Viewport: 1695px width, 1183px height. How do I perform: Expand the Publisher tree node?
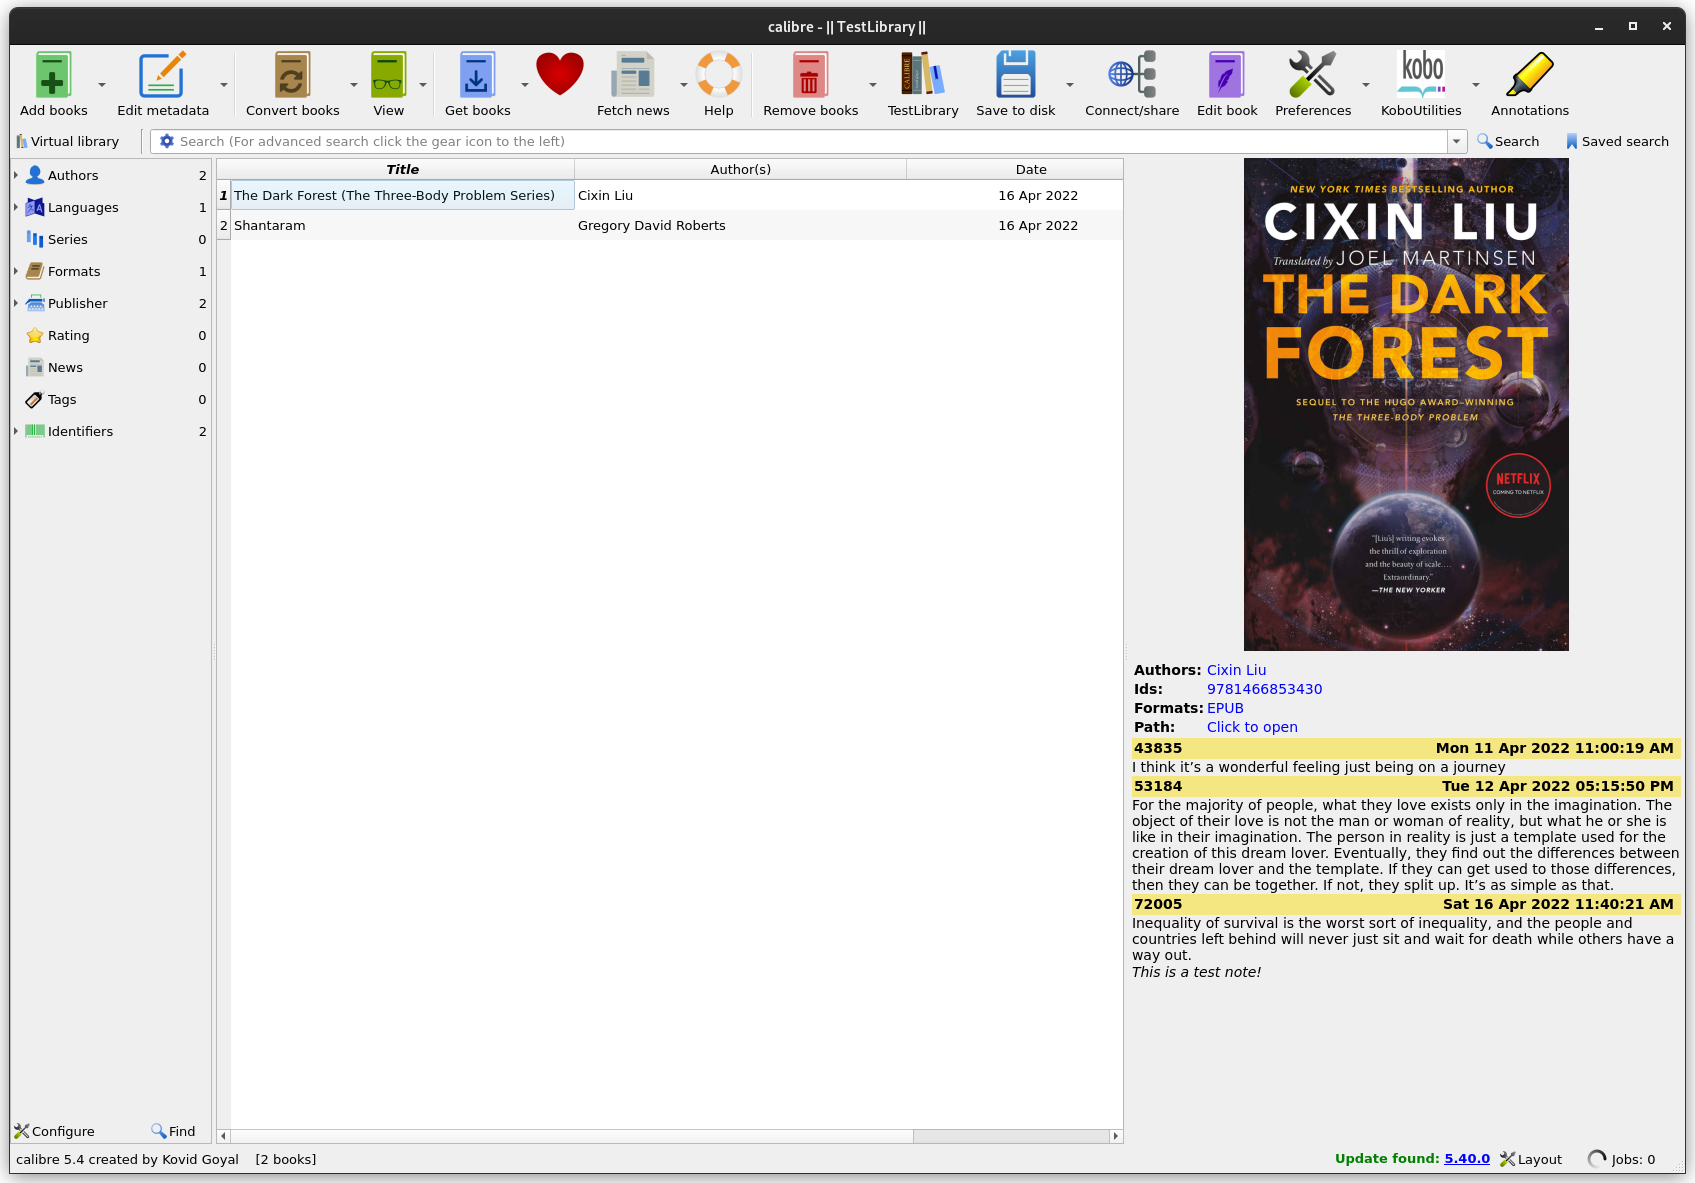click(16, 303)
